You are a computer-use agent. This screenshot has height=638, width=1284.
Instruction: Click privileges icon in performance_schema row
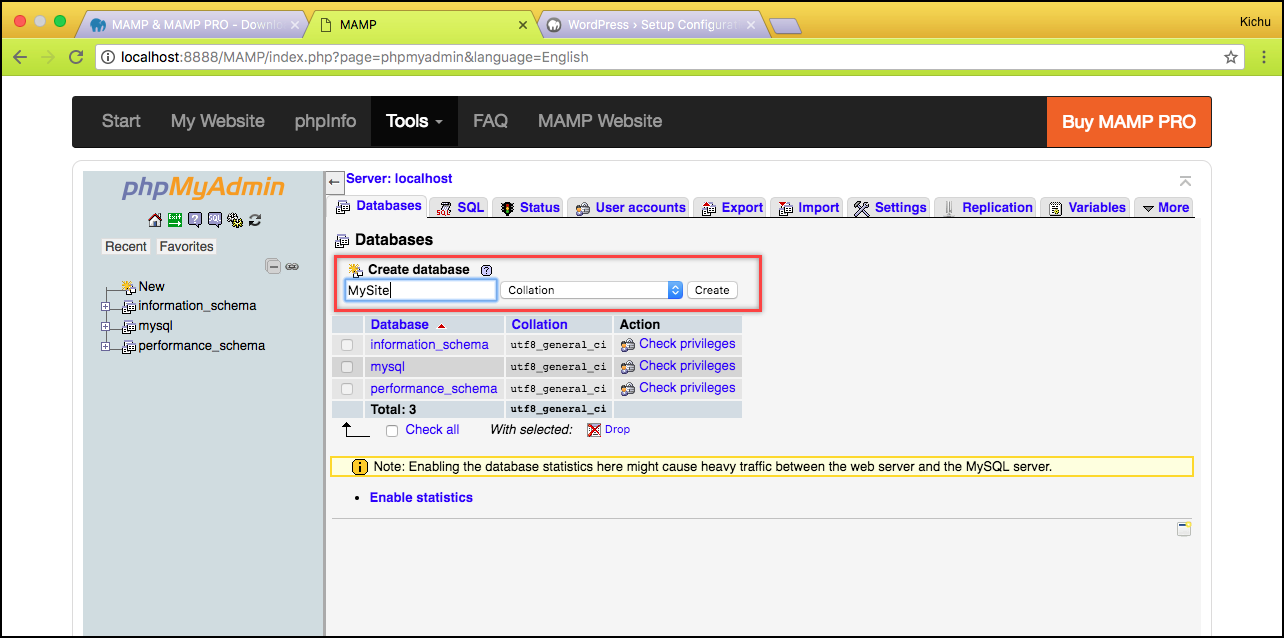628,388
